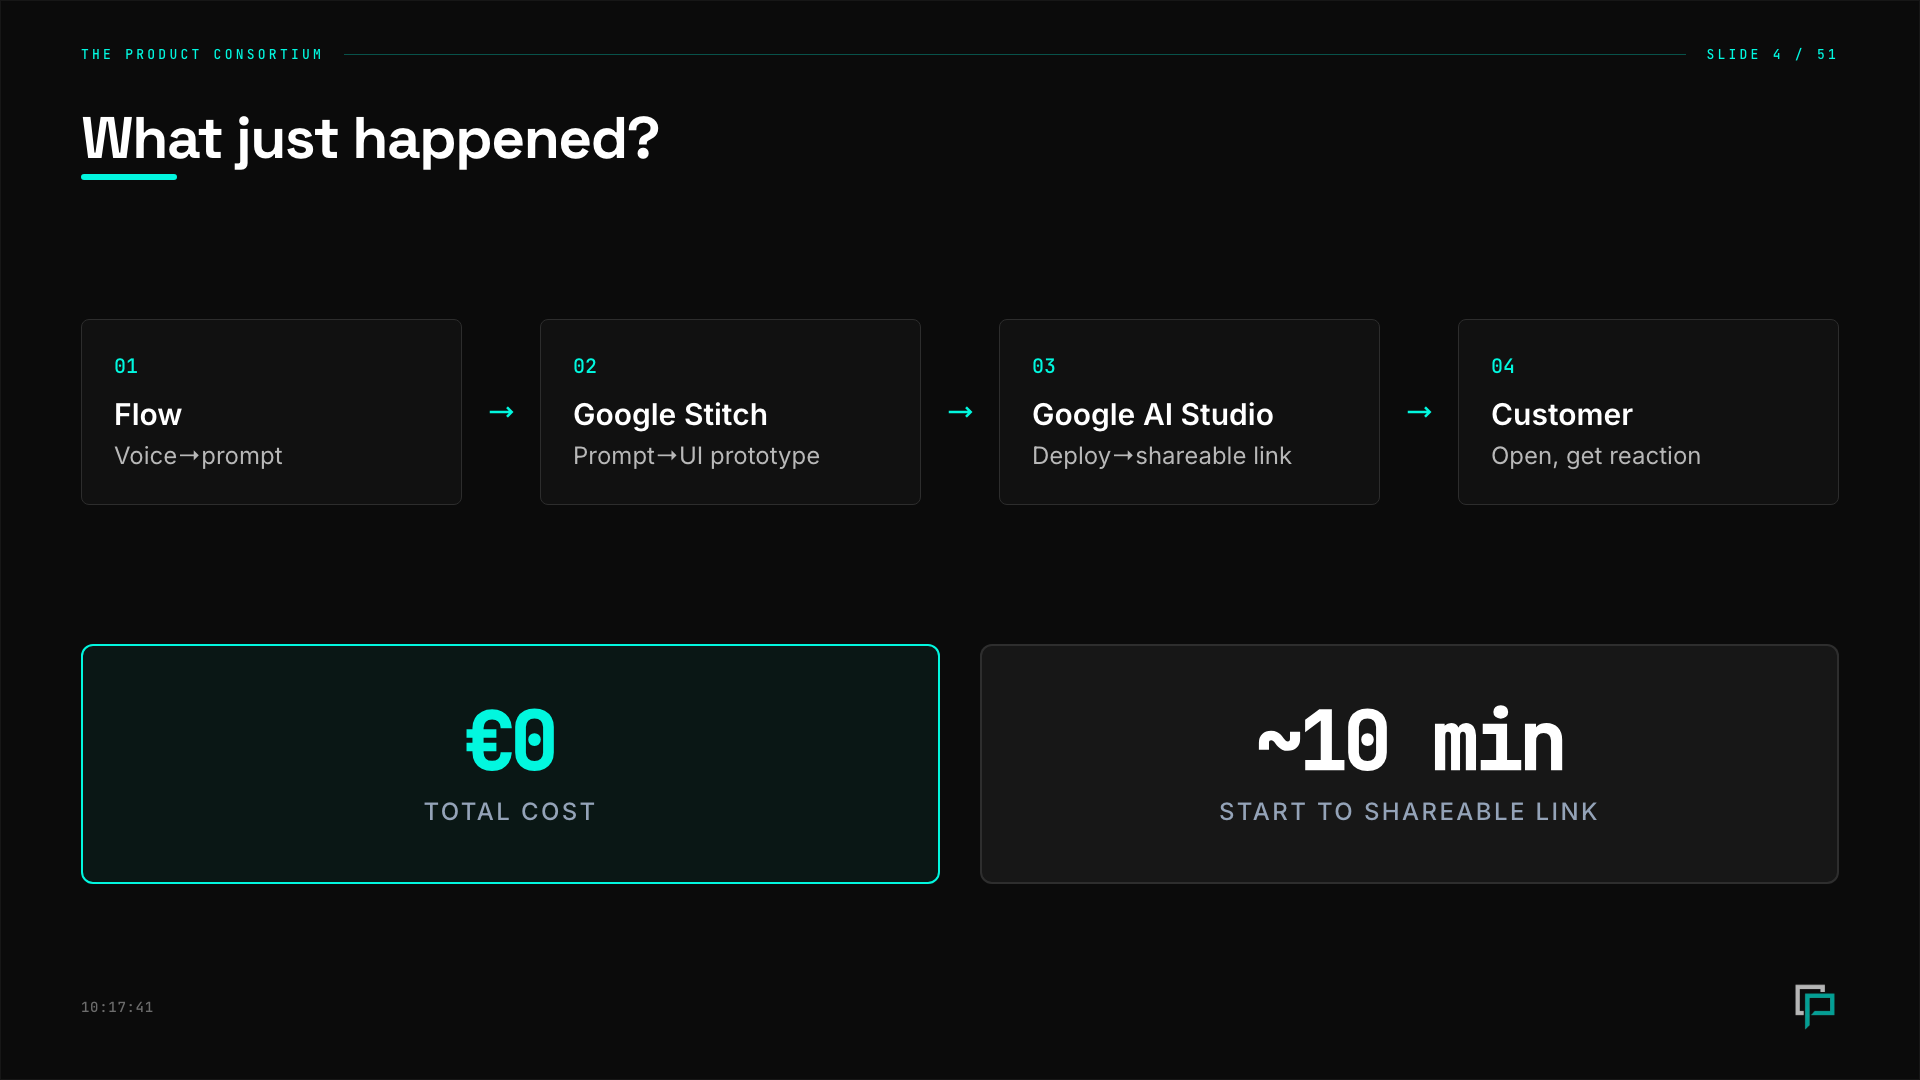Select the Google Stitch step card

coord(730,412)
